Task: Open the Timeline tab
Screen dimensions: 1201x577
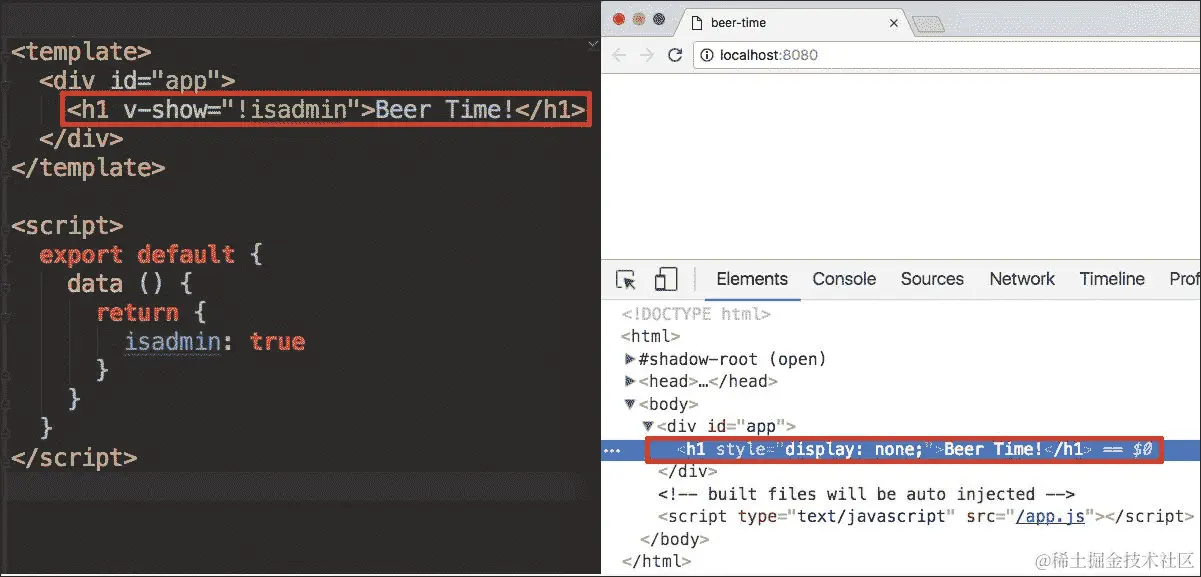Action: 1112,279
